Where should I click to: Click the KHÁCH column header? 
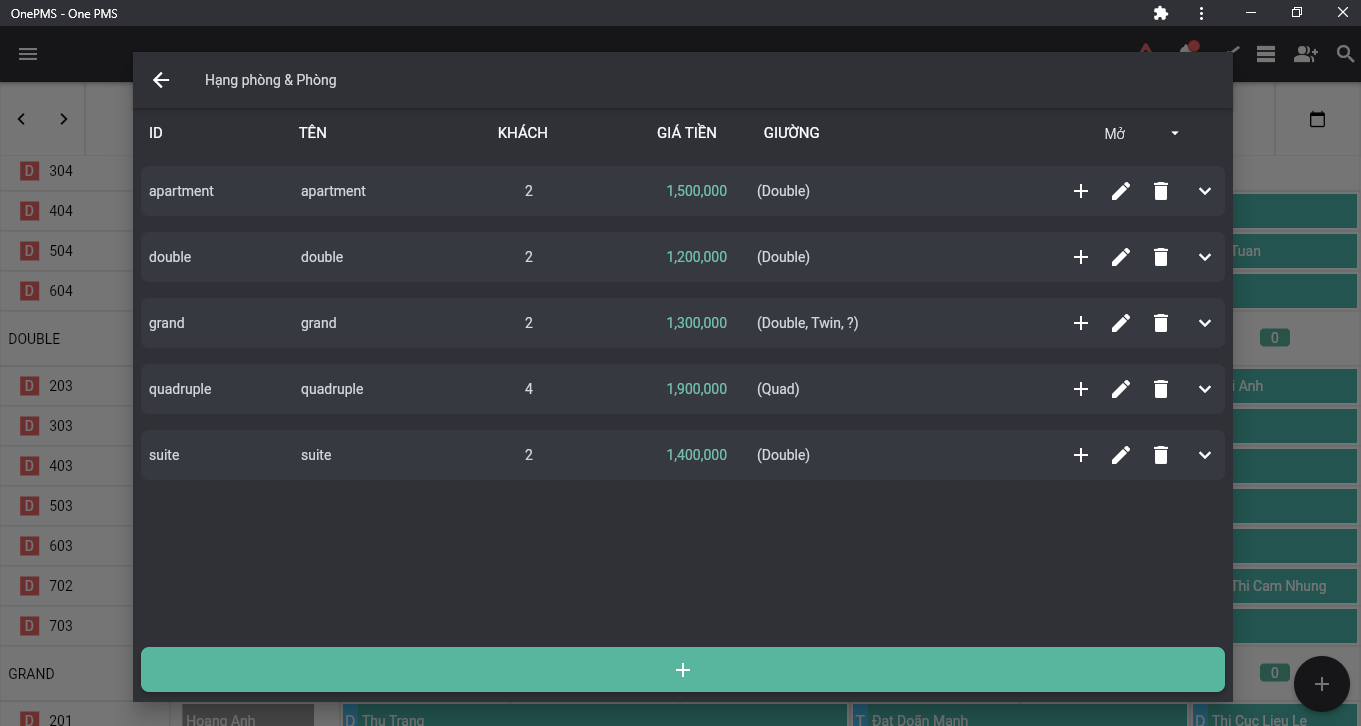click(x=523, y=133)
